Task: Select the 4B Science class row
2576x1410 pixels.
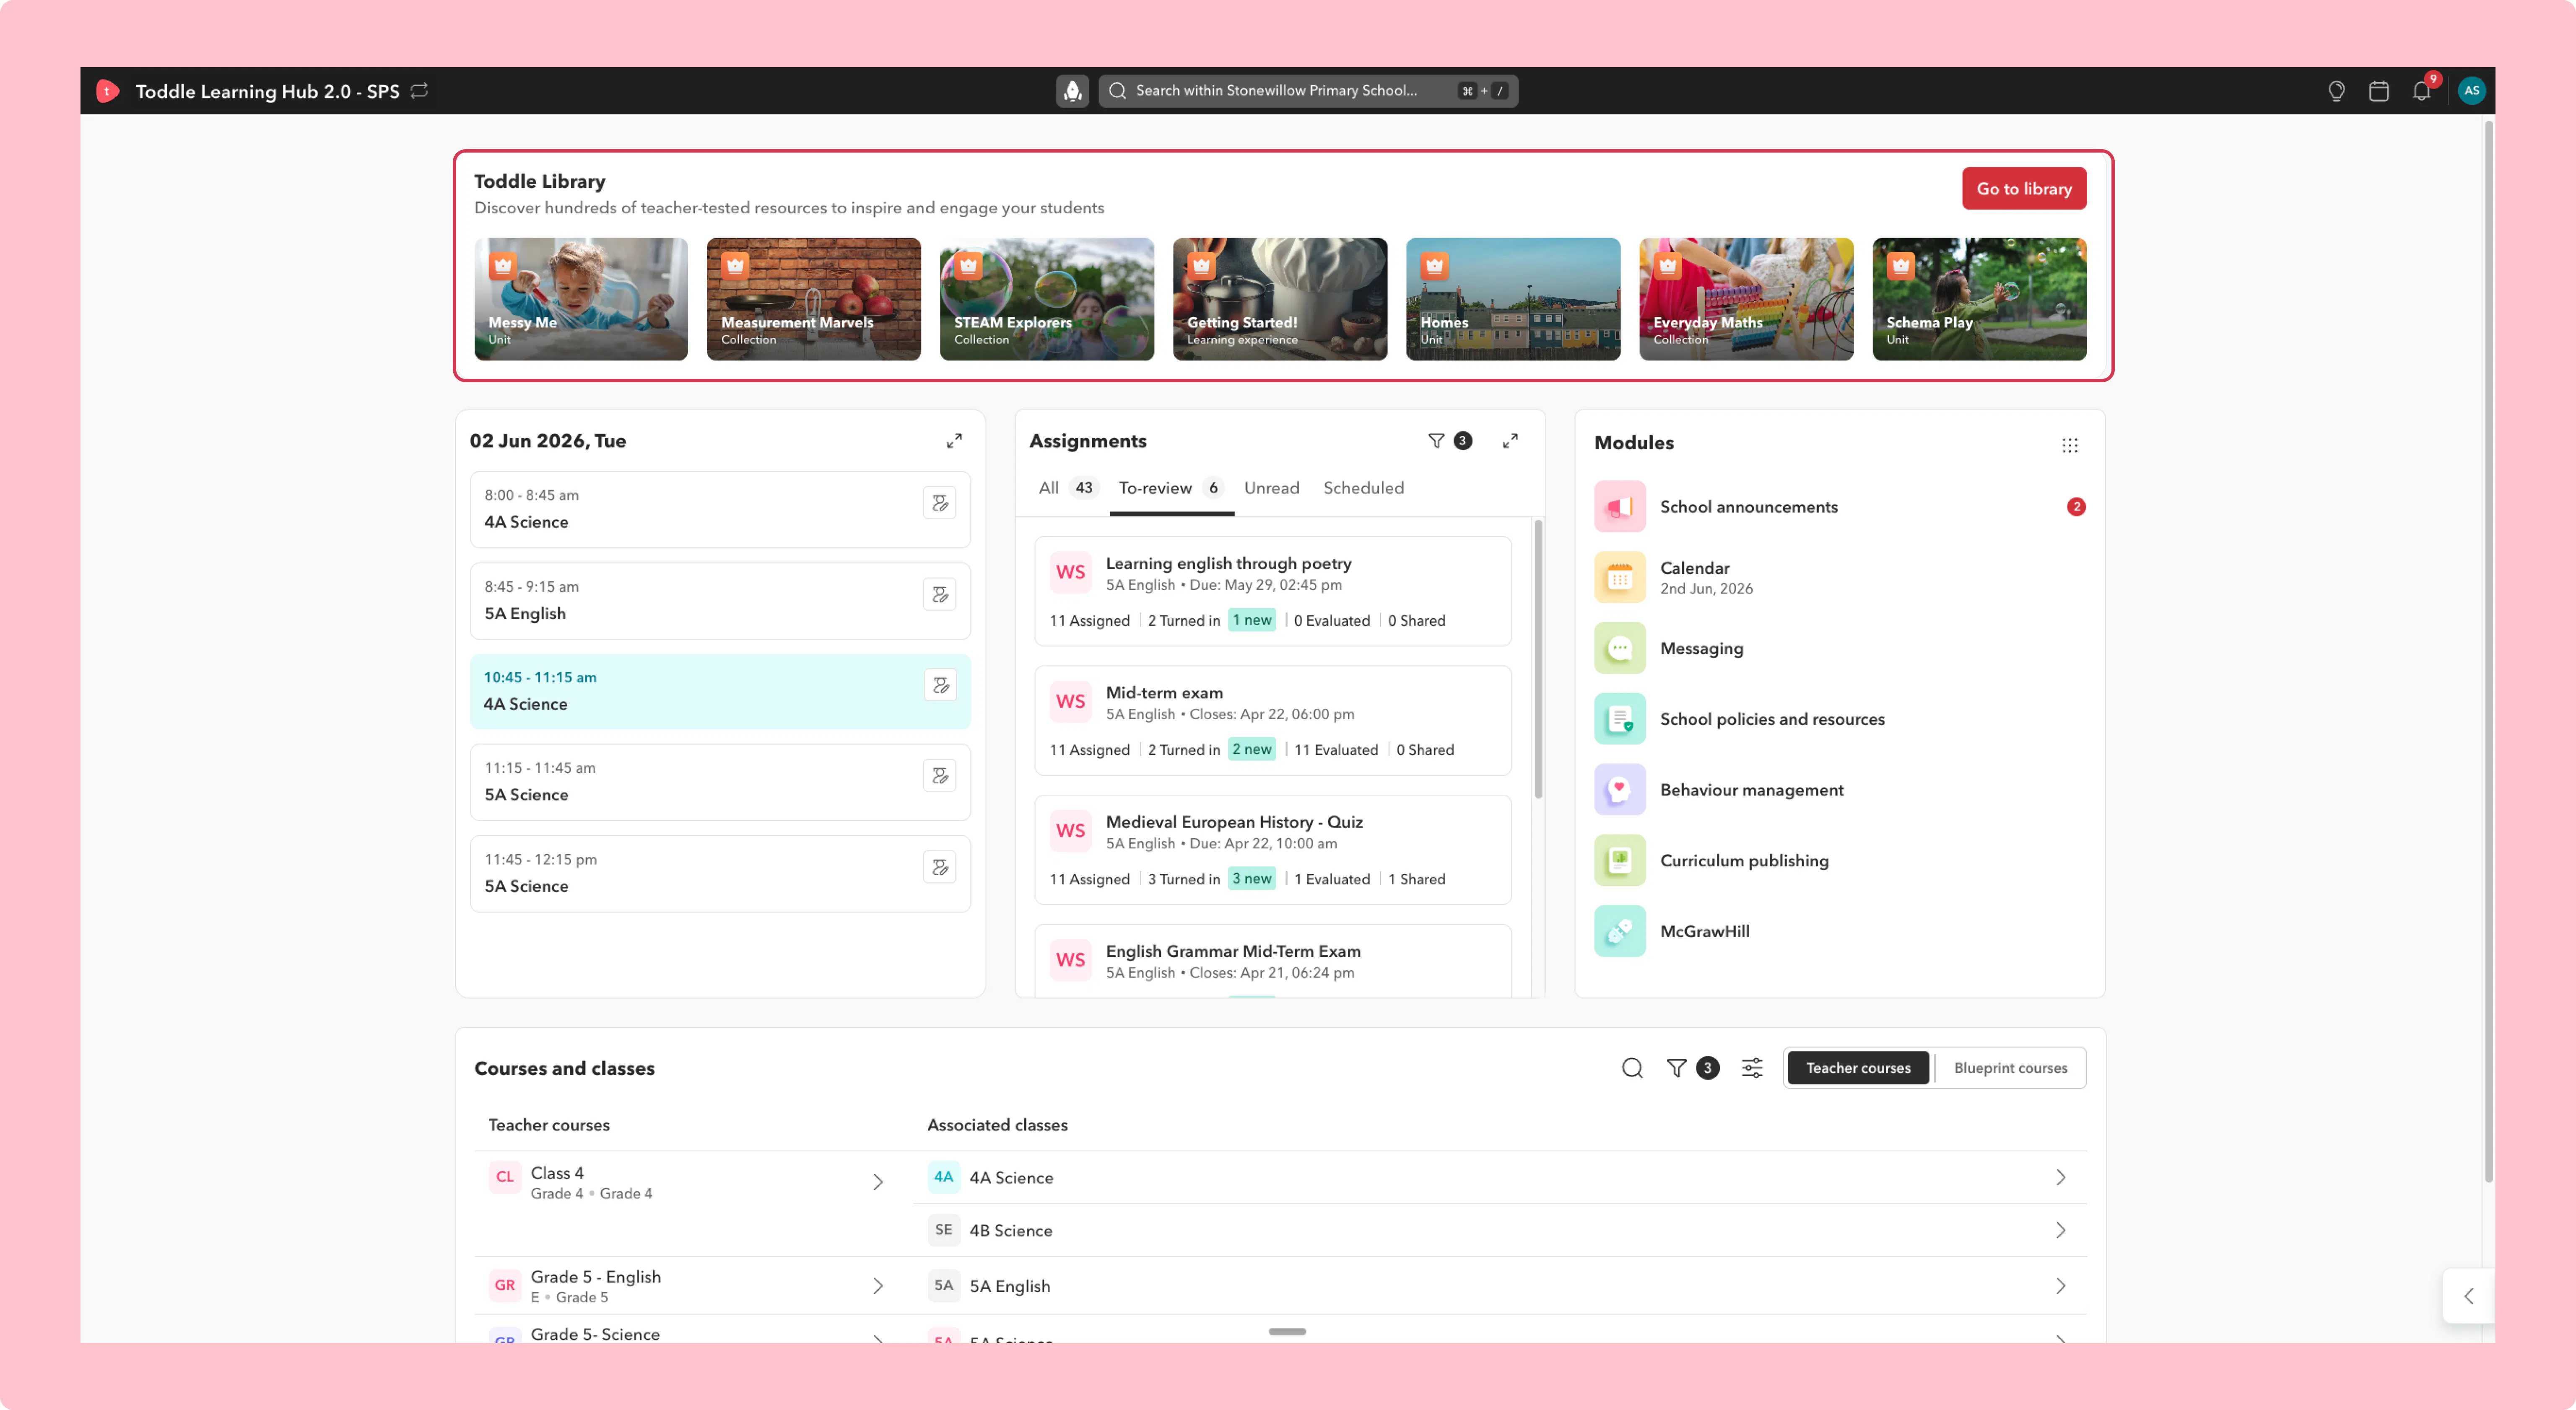Action: coord(1500,1231)
